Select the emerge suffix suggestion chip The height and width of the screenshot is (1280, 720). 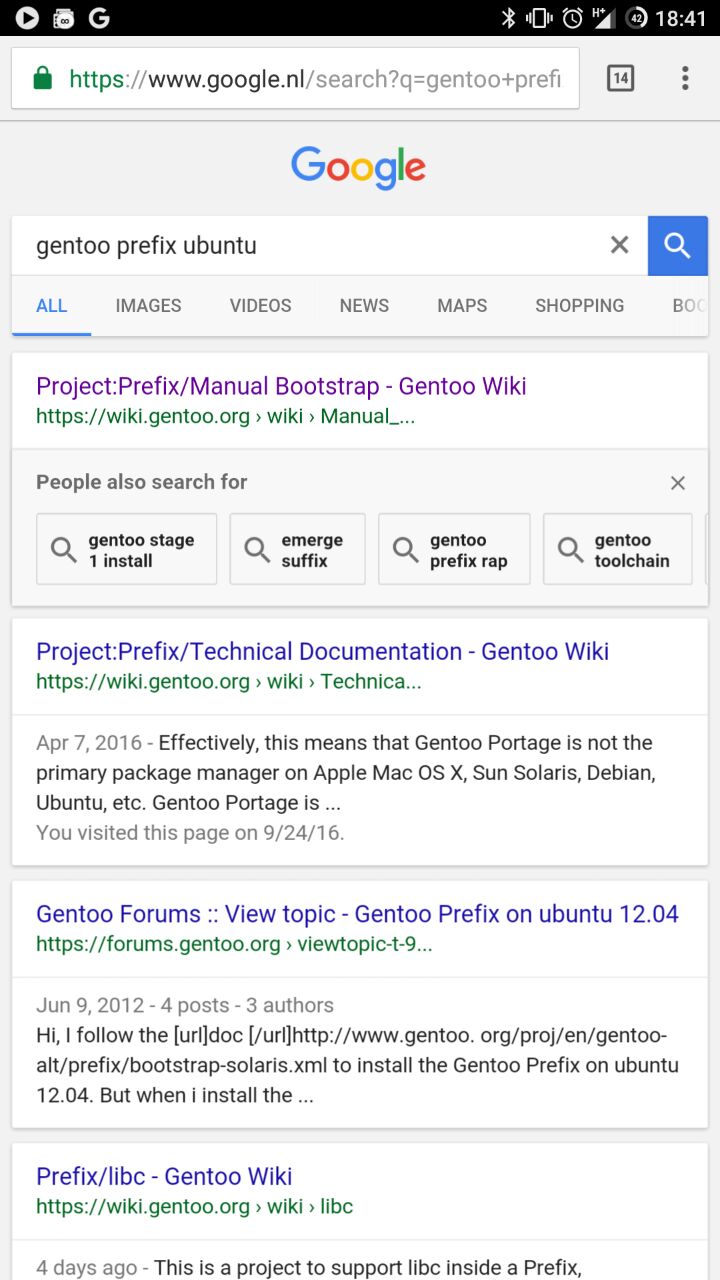[x=297, y=549]
